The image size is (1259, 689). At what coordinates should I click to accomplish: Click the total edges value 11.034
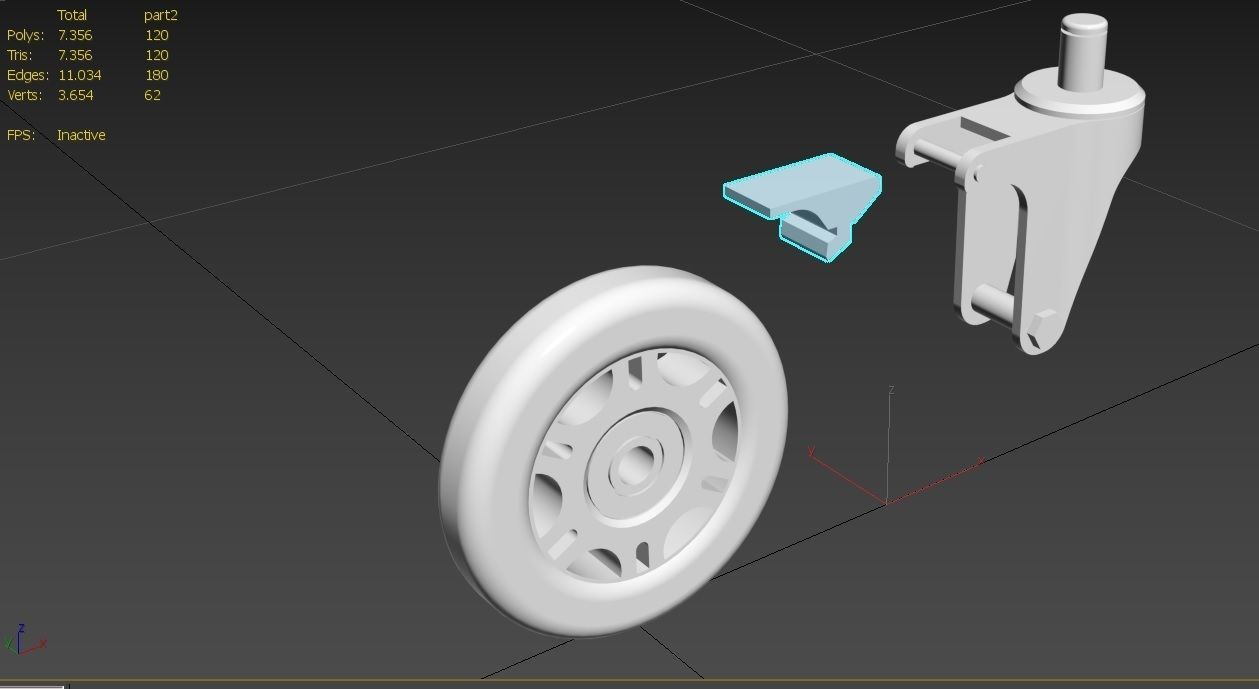[79, 75]
